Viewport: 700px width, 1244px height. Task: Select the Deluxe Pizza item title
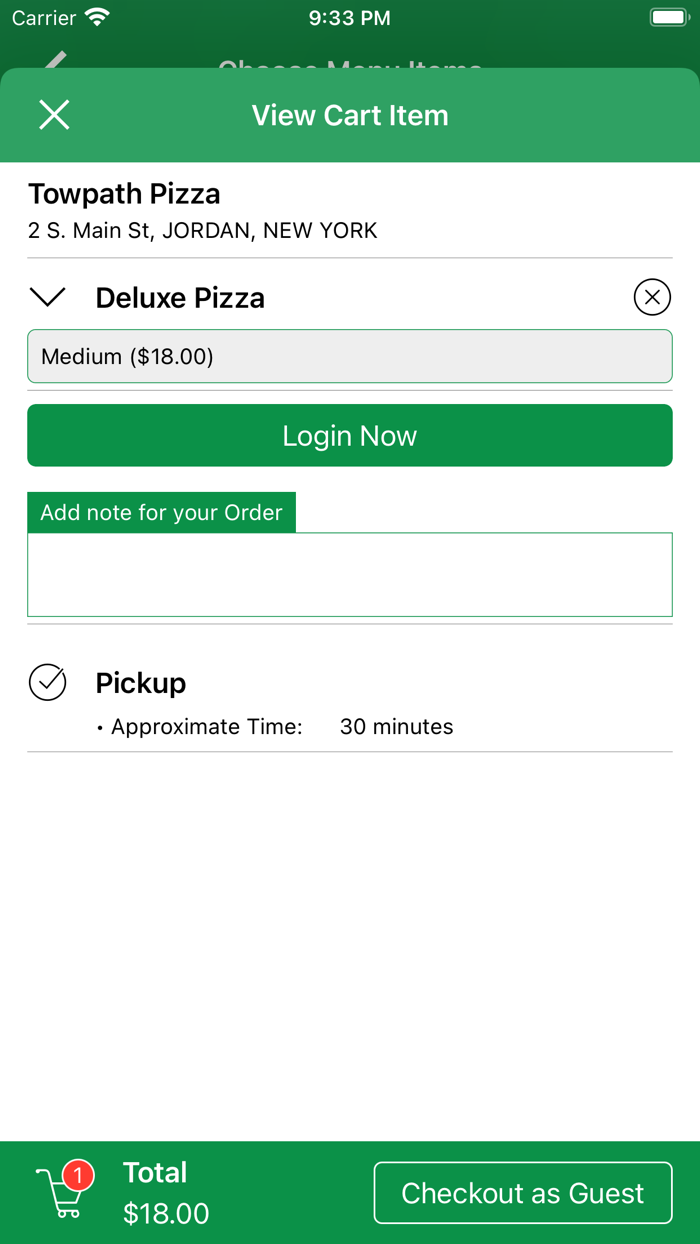click(180, 298)
